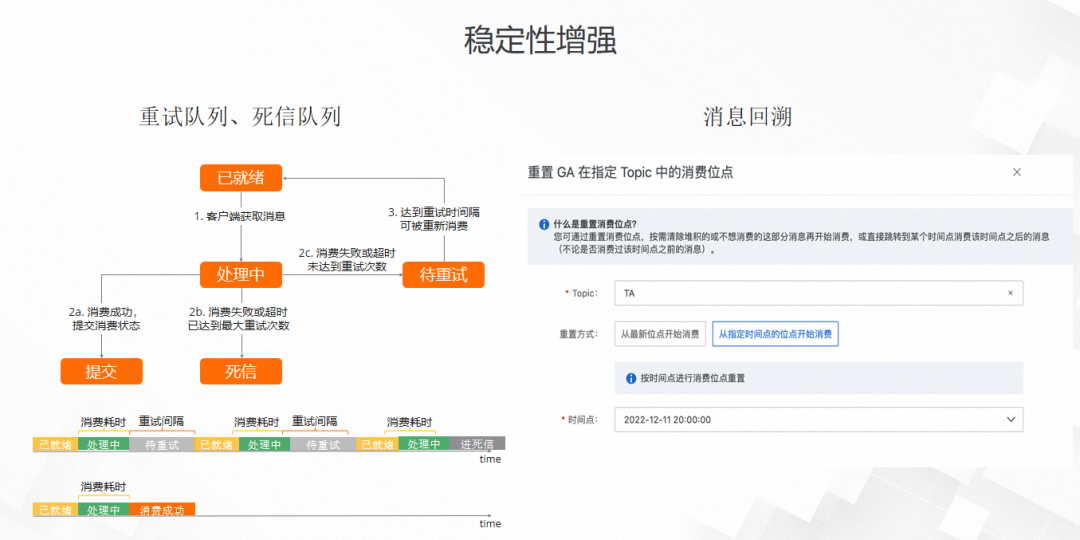
Task: Select the orange 已就绪 flowchart node
Action: 241,178
